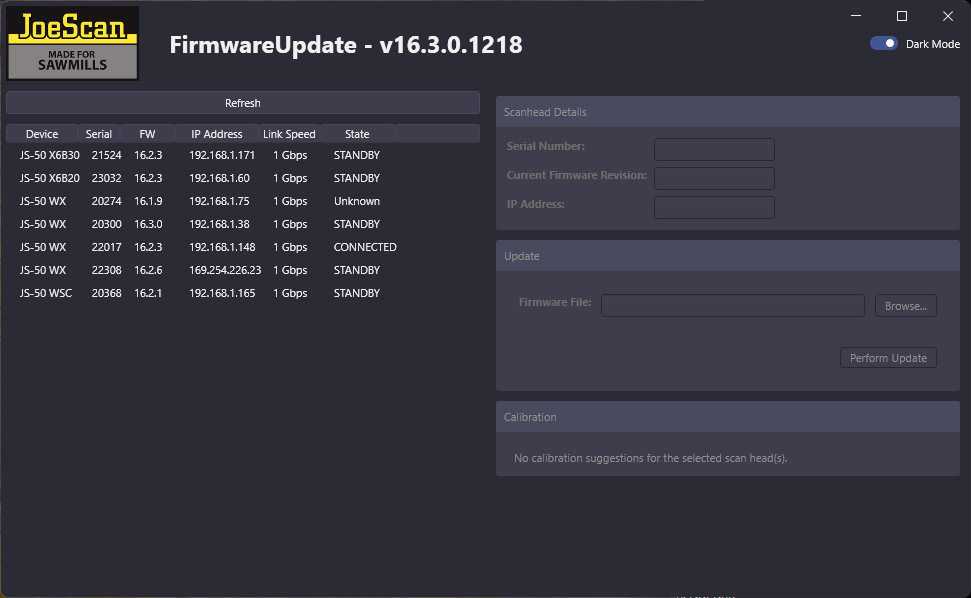Sort by the Serial column header
The width and height of the screenshot is (971, 598).
click(x=98, y=134)
